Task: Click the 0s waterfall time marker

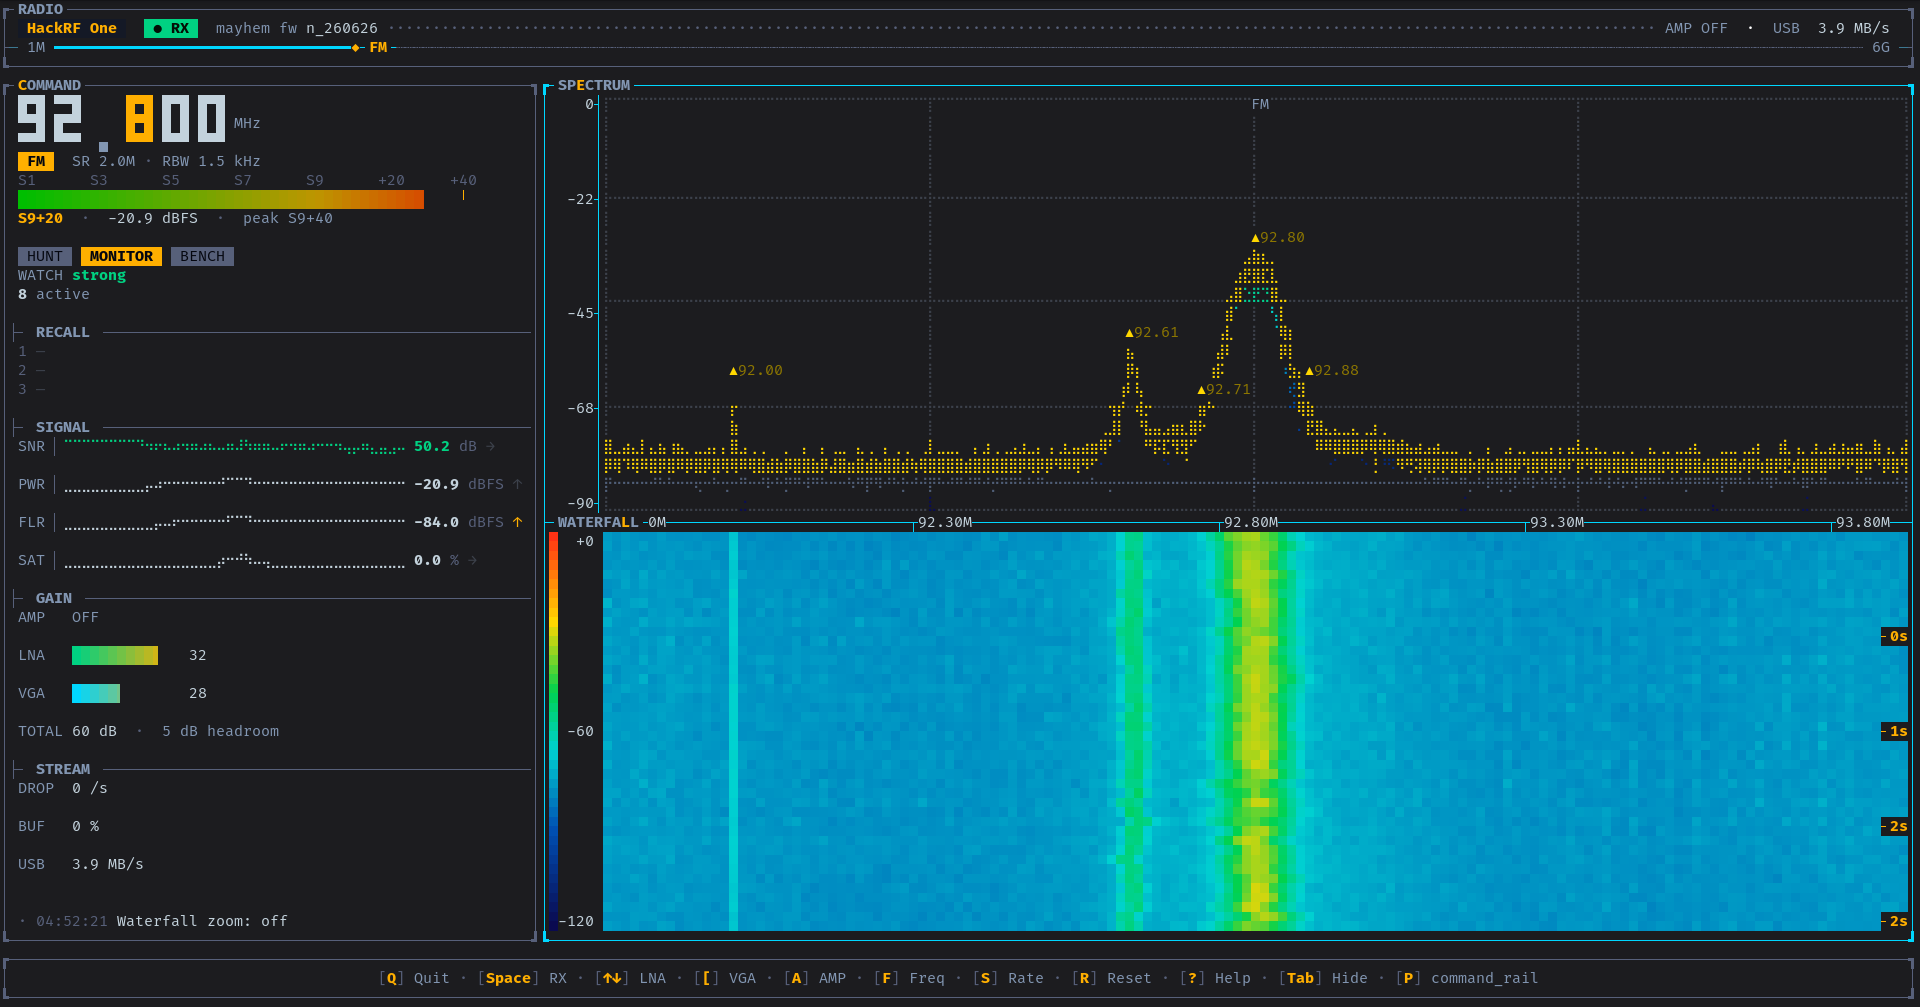Action: point(1896,636)
